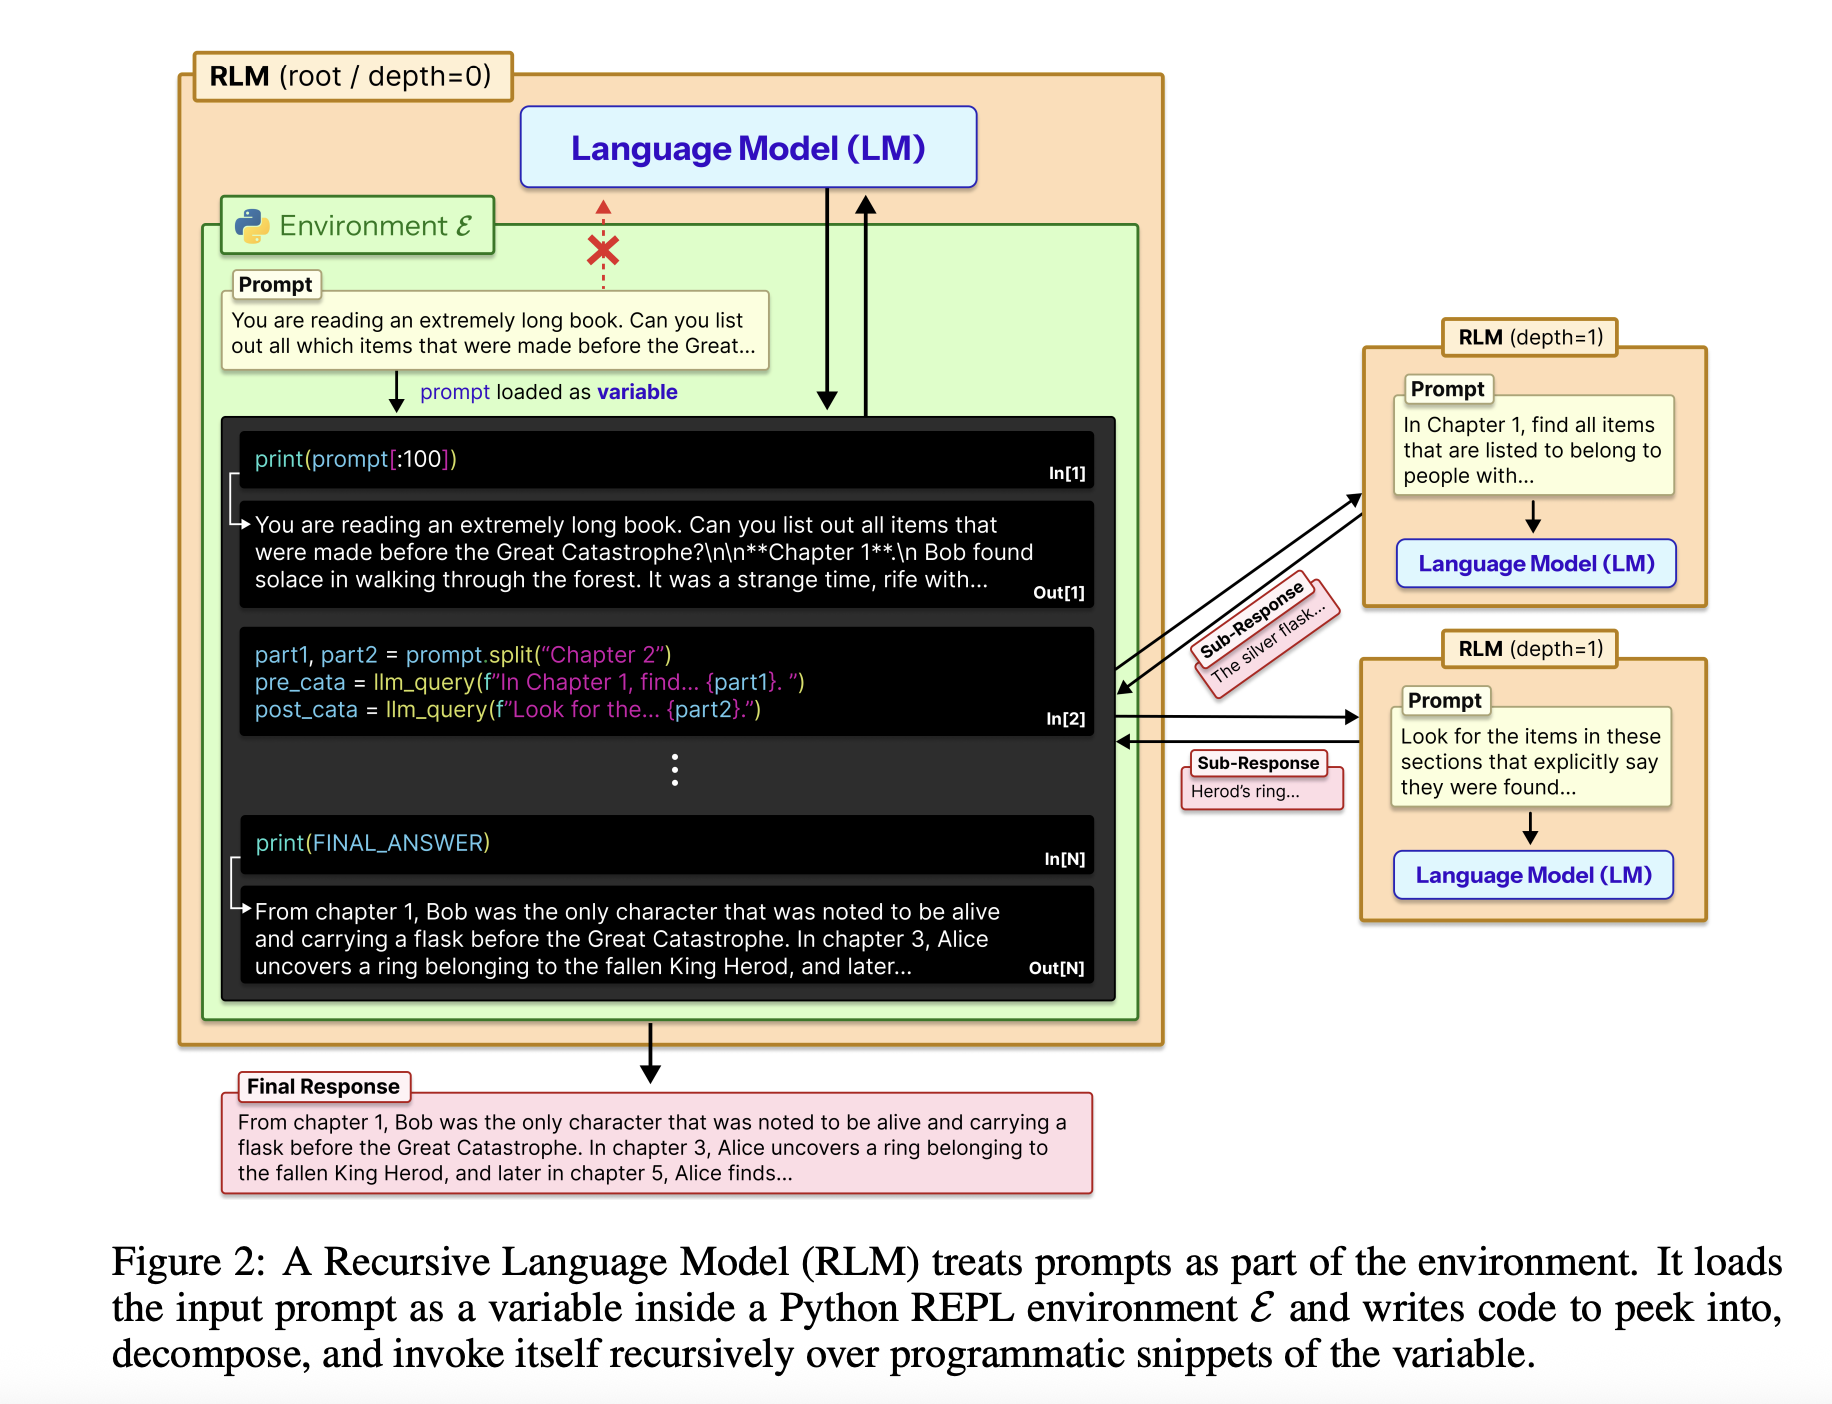Click the vertical ellipsis between the code cells
Image resolution: width=1832 pixels, height=1404 pixels.
[x=675, y=770]
